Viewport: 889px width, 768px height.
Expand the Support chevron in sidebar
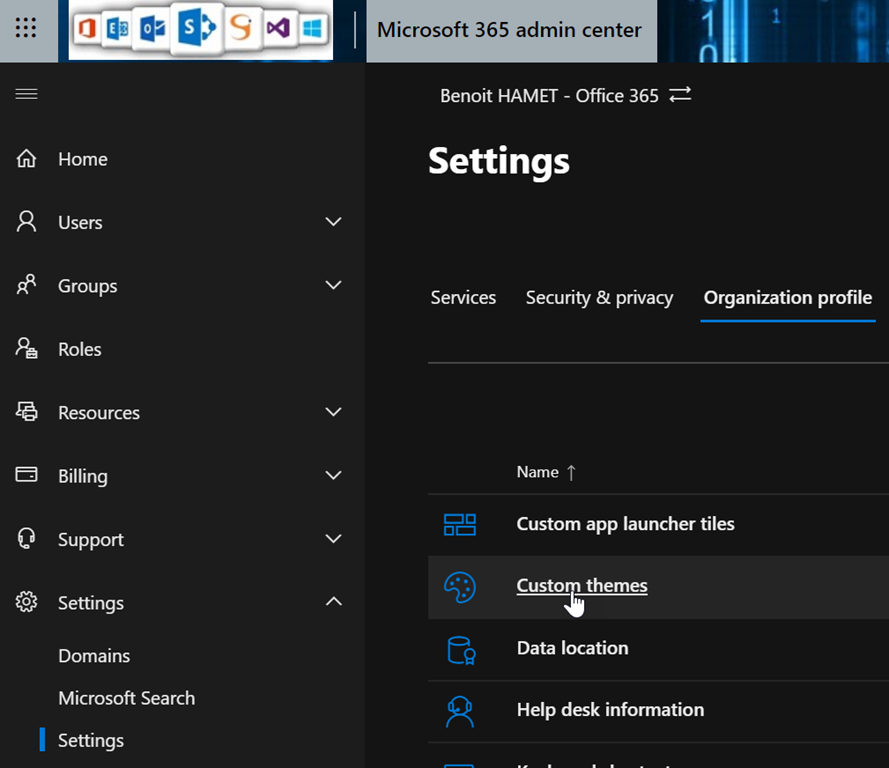coord(334,539)
